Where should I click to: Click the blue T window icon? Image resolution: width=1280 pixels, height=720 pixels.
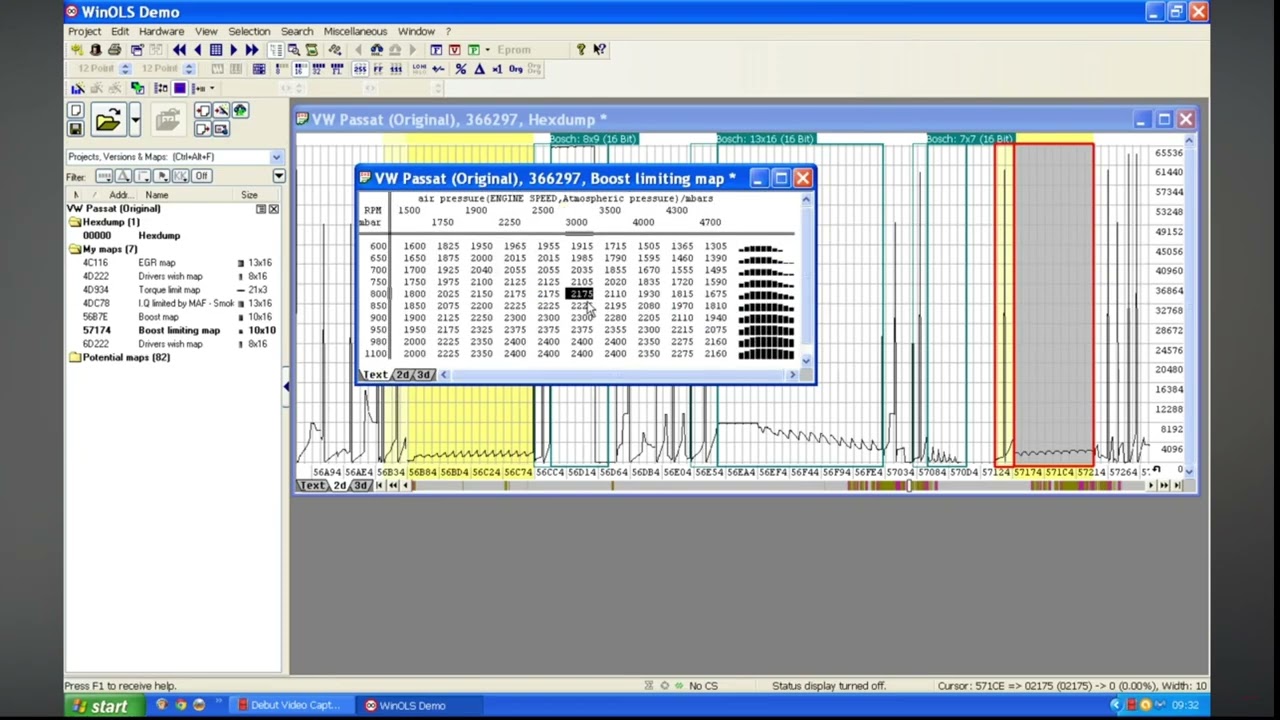[436, 50]
